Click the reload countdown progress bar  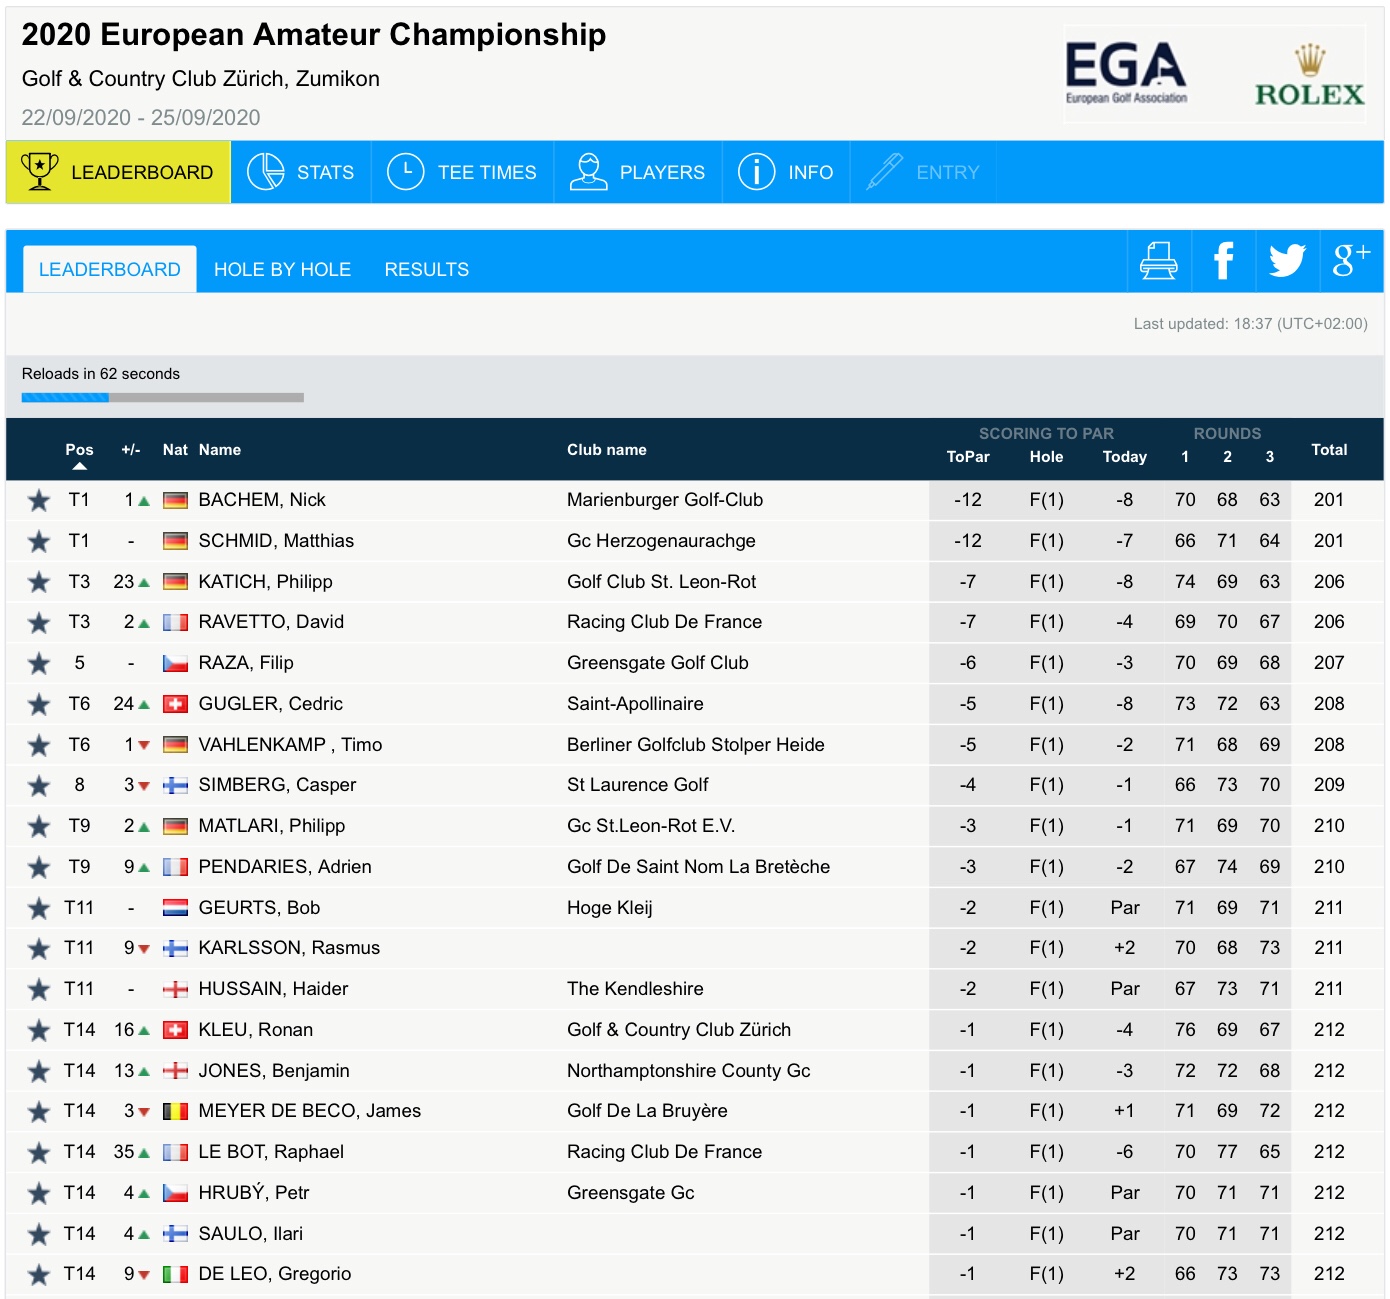[163, 398]
